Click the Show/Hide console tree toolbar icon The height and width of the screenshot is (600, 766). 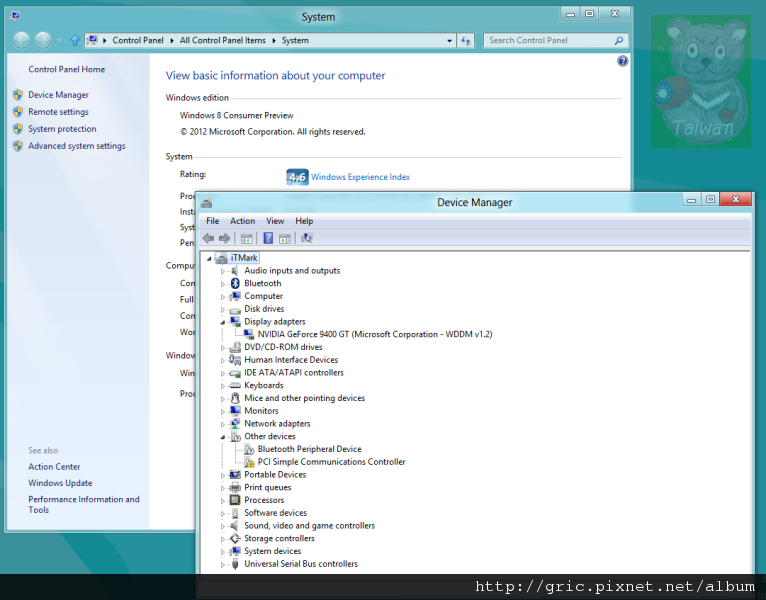246,238
